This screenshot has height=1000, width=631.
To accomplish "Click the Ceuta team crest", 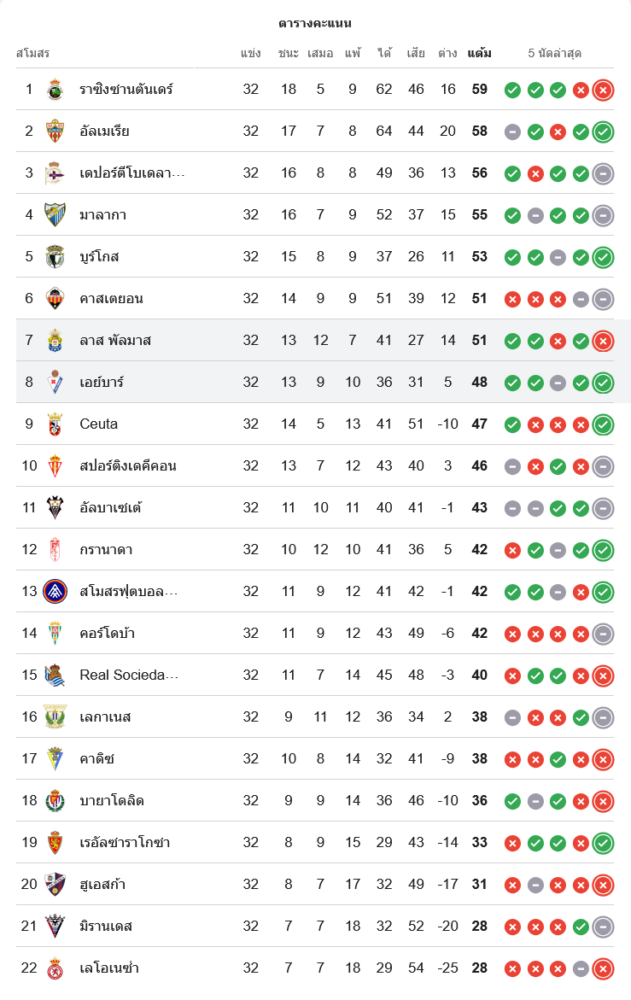I will pyautogui.click(x=55, y=424).
